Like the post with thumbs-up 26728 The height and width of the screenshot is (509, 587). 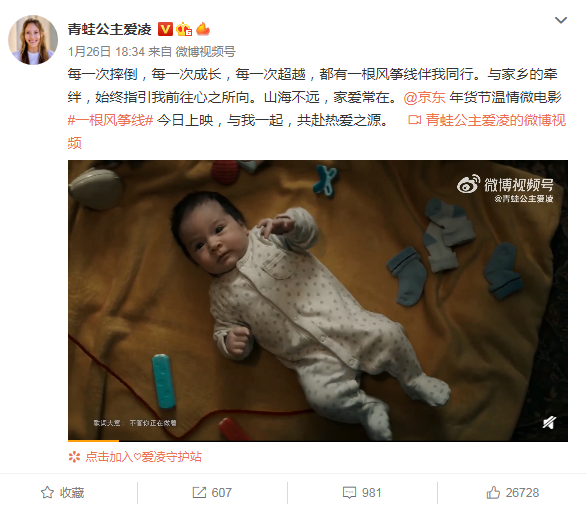[513, 493]
